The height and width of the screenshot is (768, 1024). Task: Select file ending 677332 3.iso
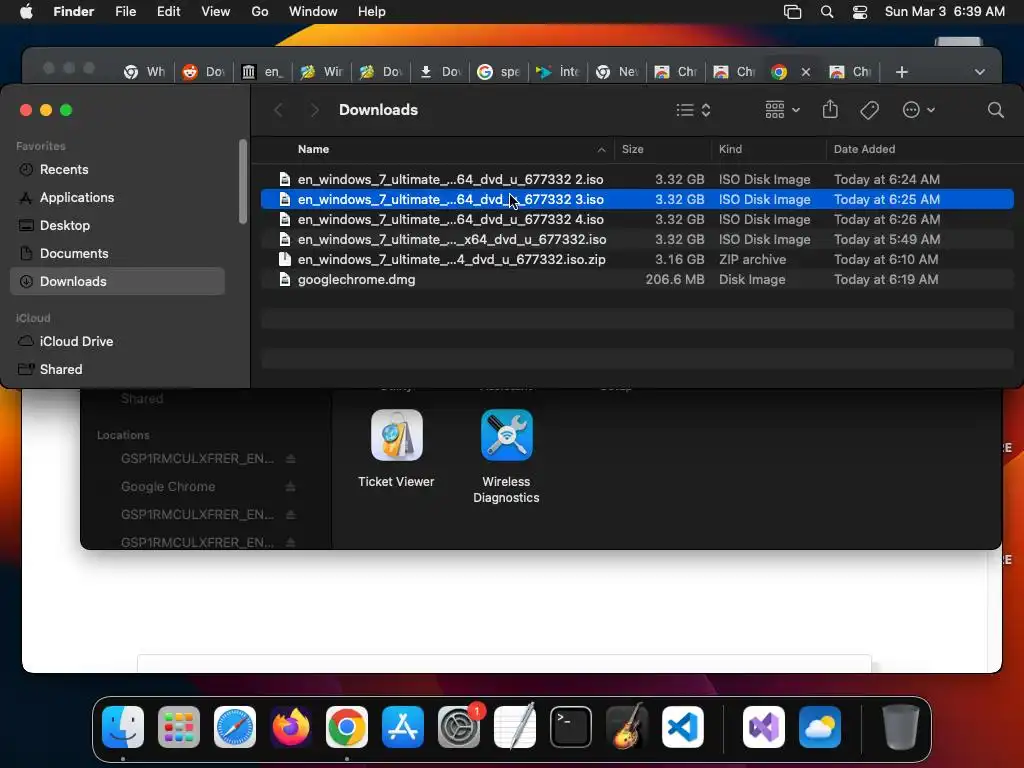coord(637,199)
